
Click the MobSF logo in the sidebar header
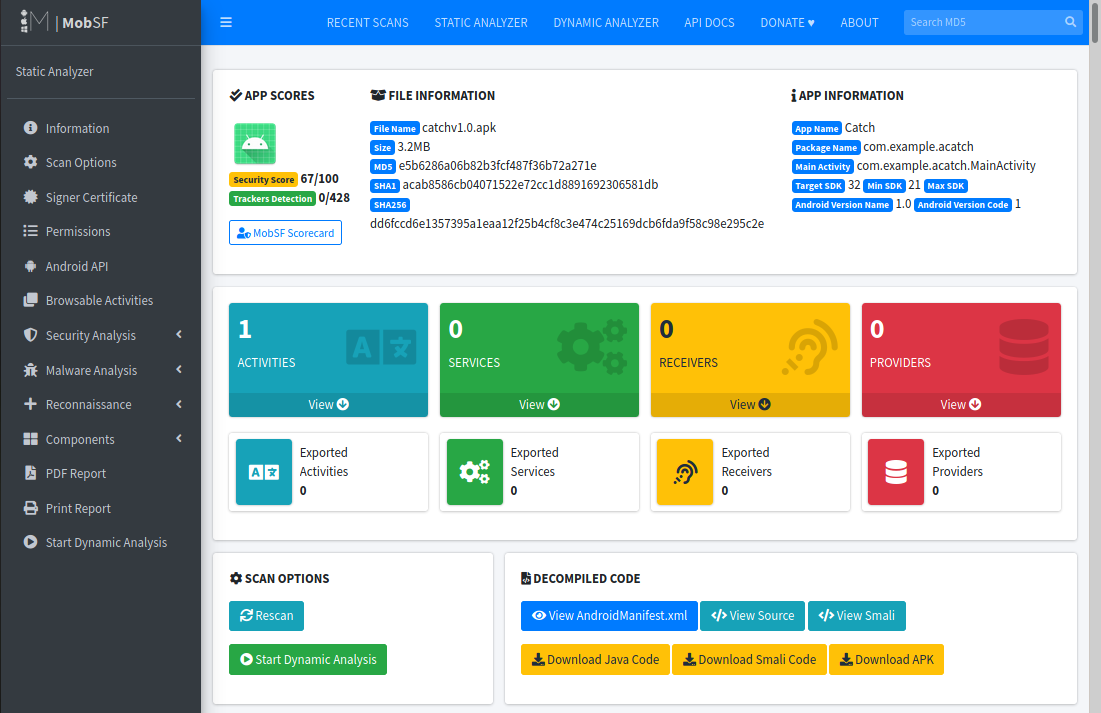(64, 22)
